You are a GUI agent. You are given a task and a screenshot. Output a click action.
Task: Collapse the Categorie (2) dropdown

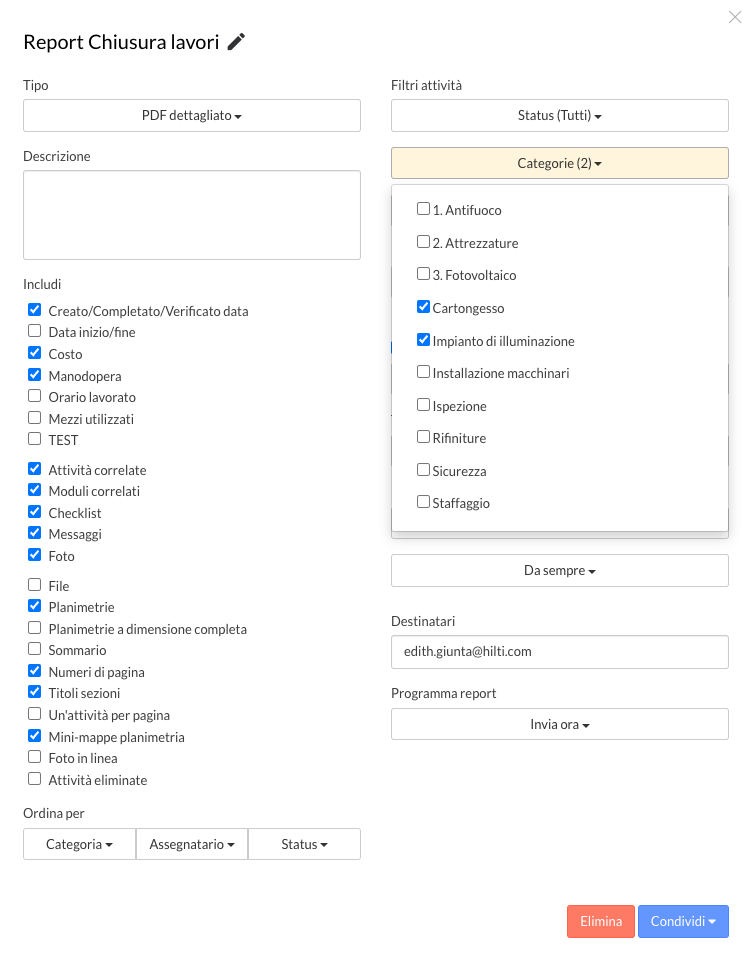tap(559, 163)
